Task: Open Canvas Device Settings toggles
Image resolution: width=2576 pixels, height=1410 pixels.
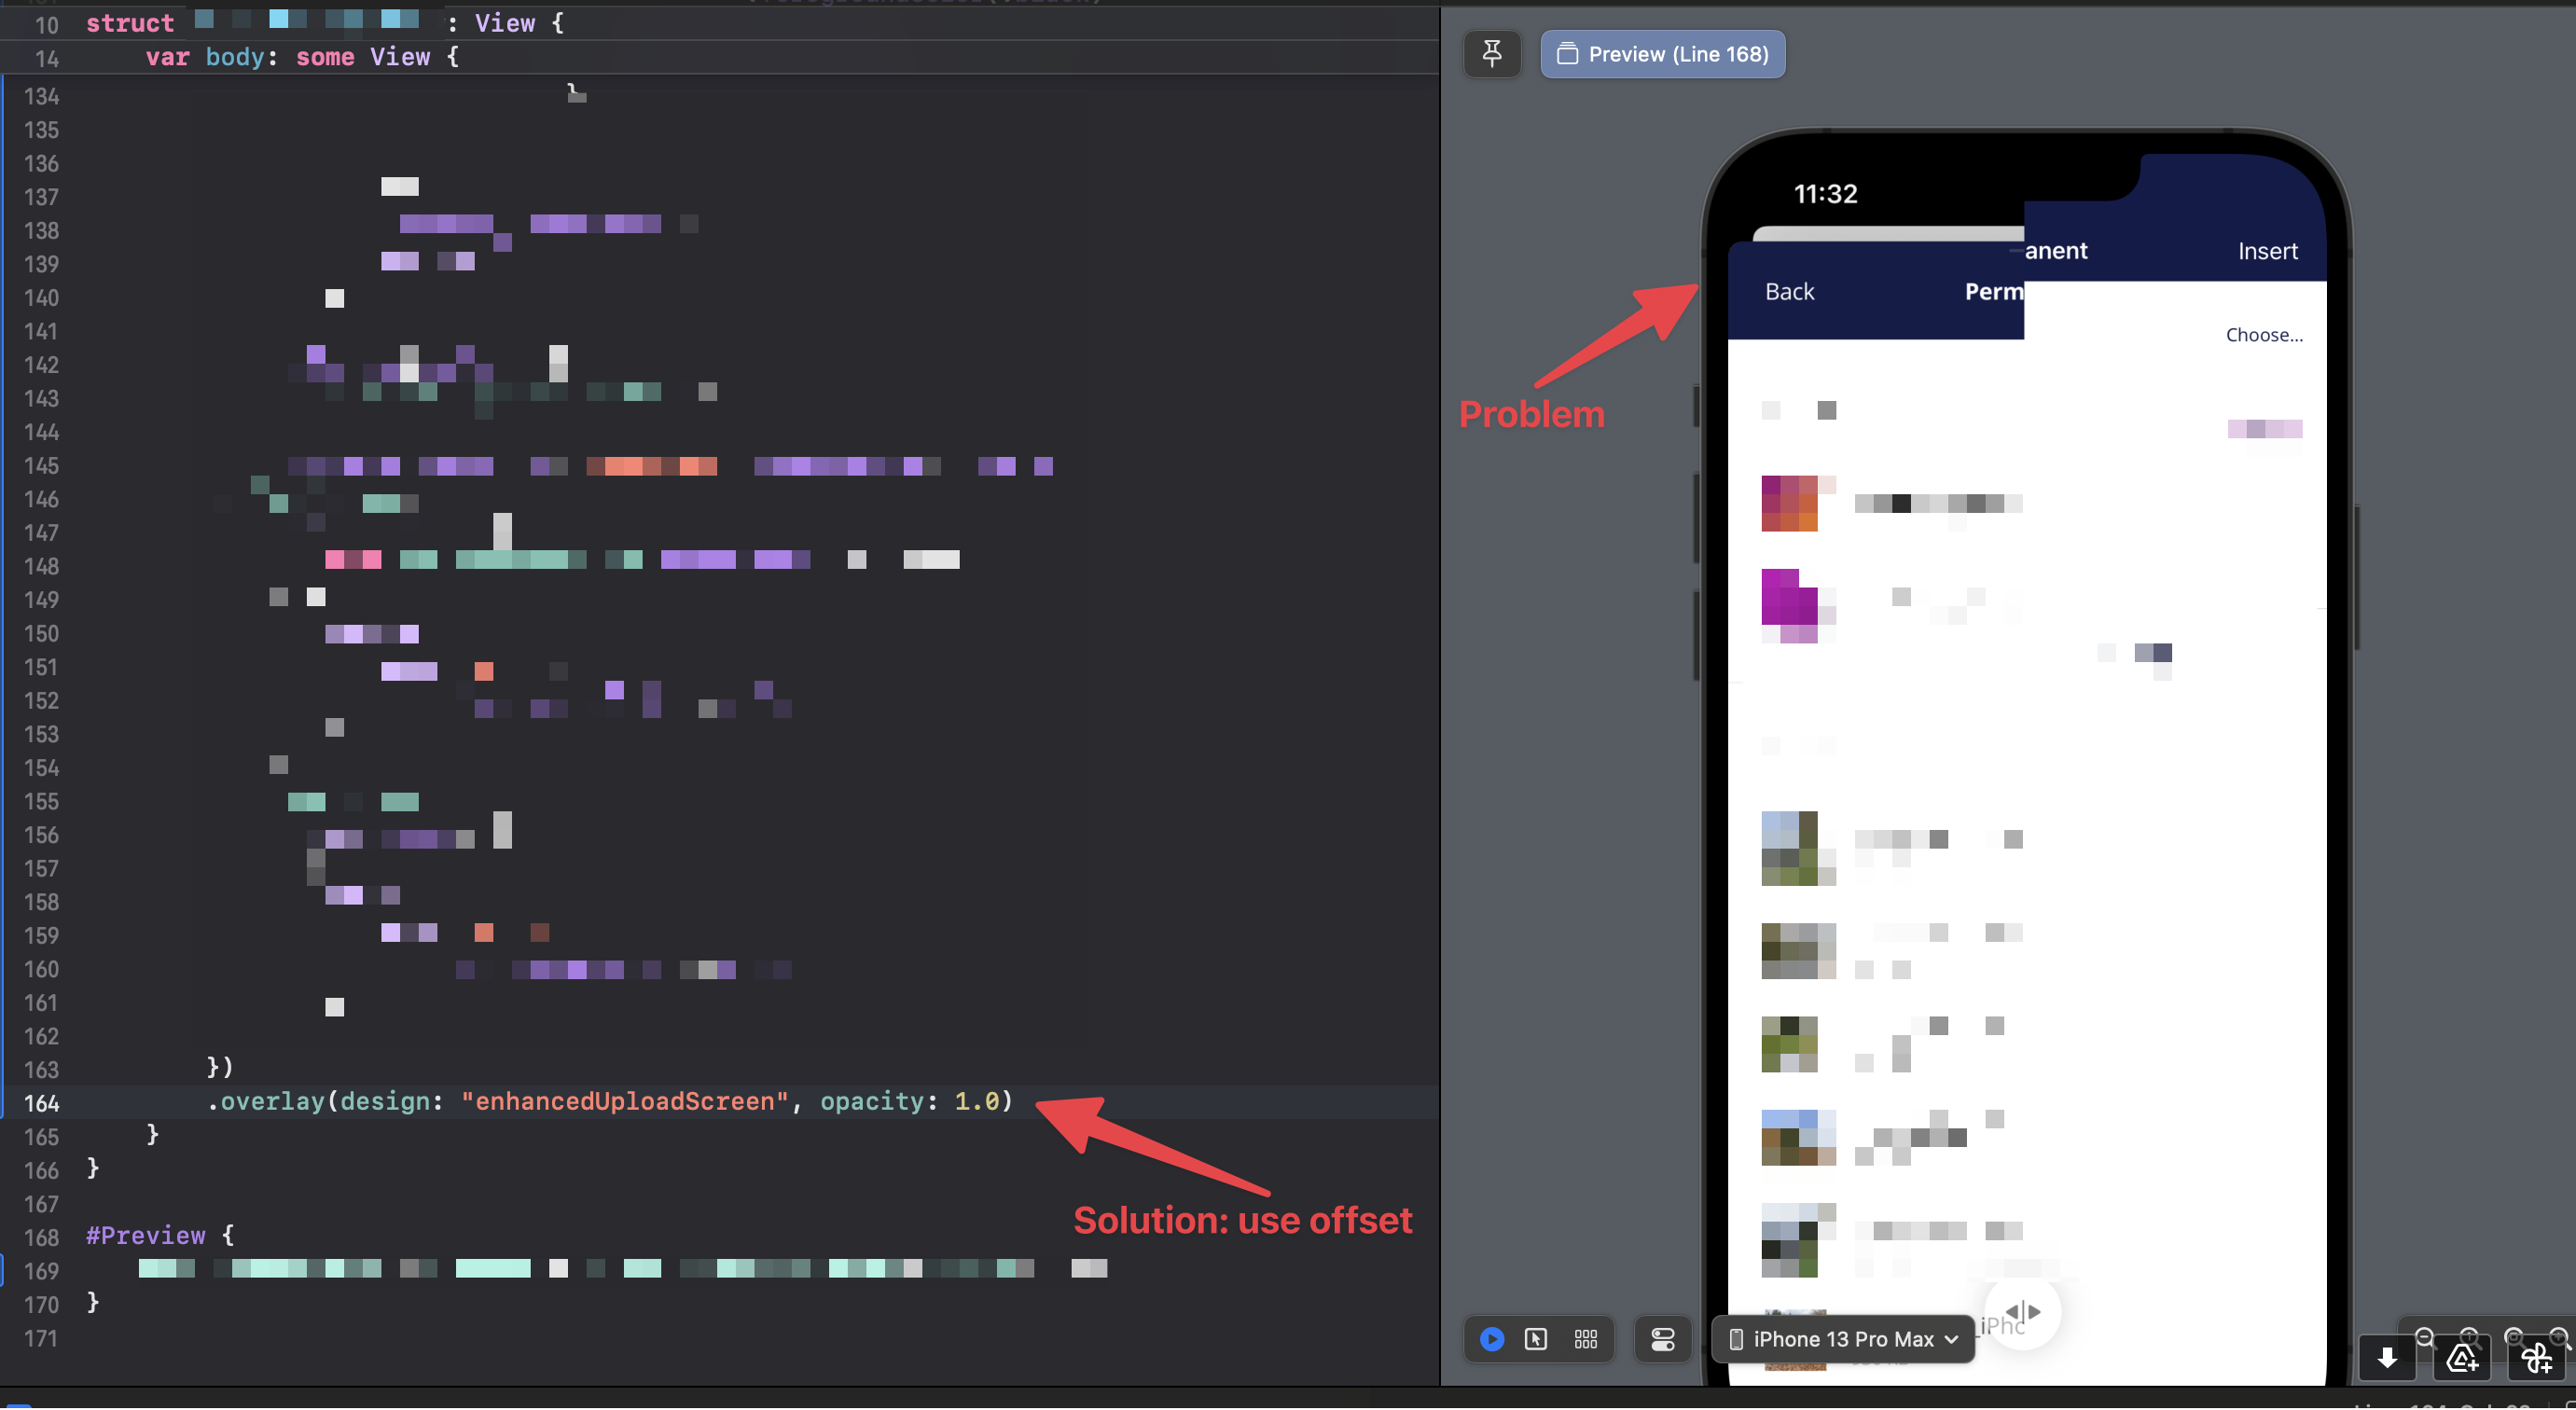Action: coord(1663,1340)
